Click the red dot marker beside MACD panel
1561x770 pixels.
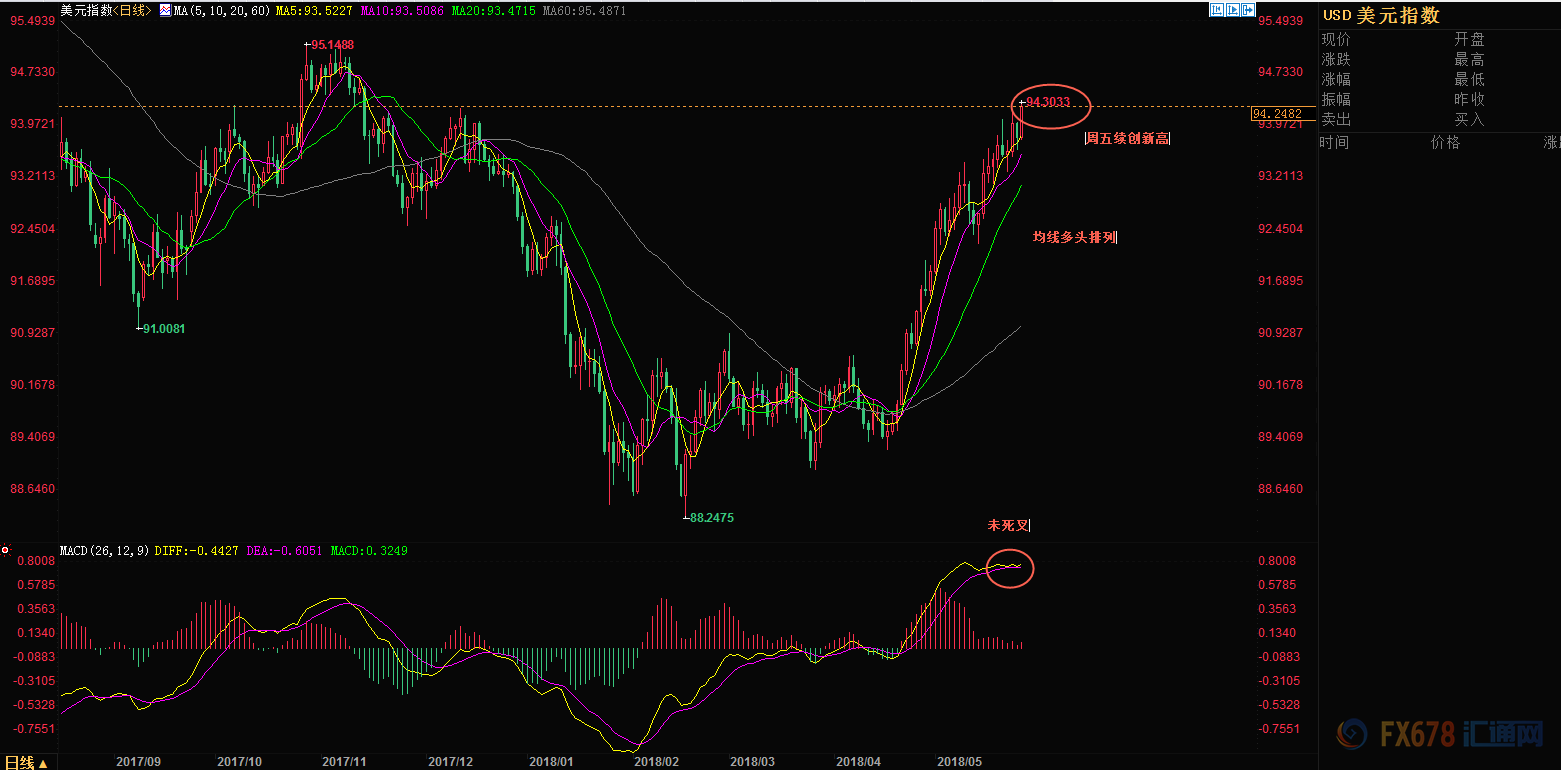point(6,550)
